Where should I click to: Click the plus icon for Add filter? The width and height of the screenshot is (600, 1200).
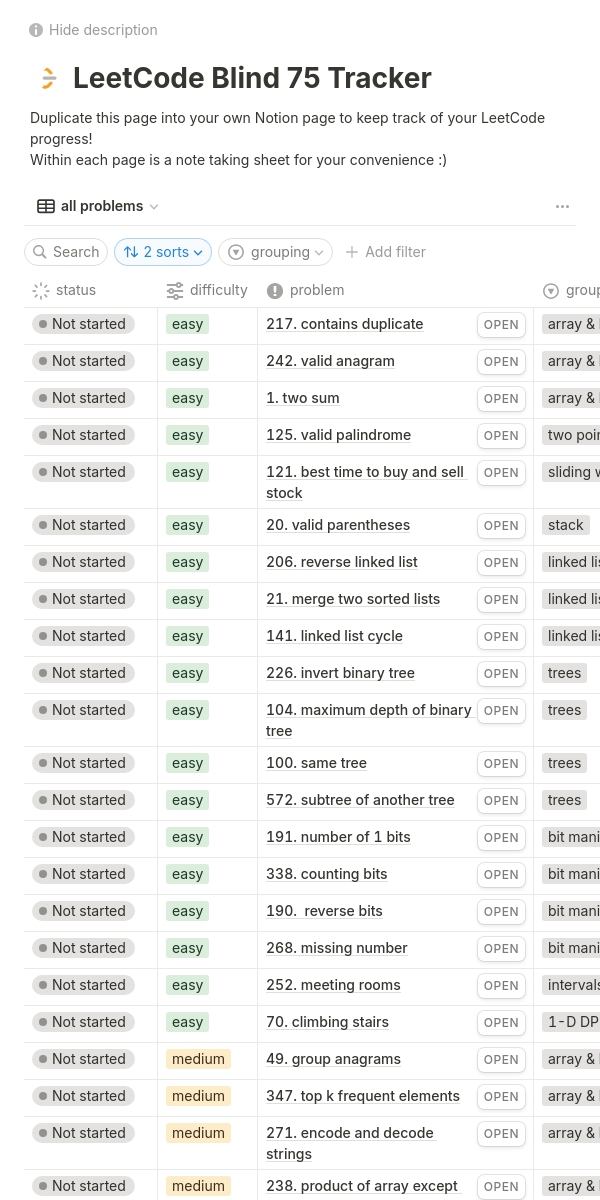click(352, 252)
